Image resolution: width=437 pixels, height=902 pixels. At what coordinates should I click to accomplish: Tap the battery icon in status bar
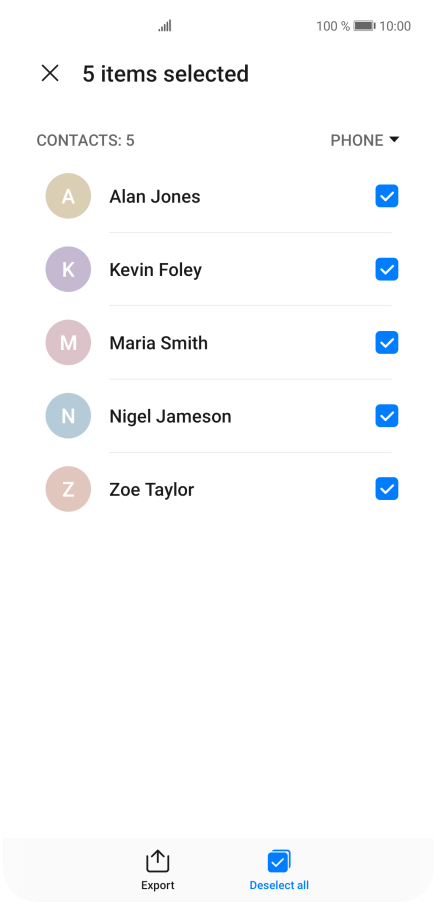pos(364,26)
